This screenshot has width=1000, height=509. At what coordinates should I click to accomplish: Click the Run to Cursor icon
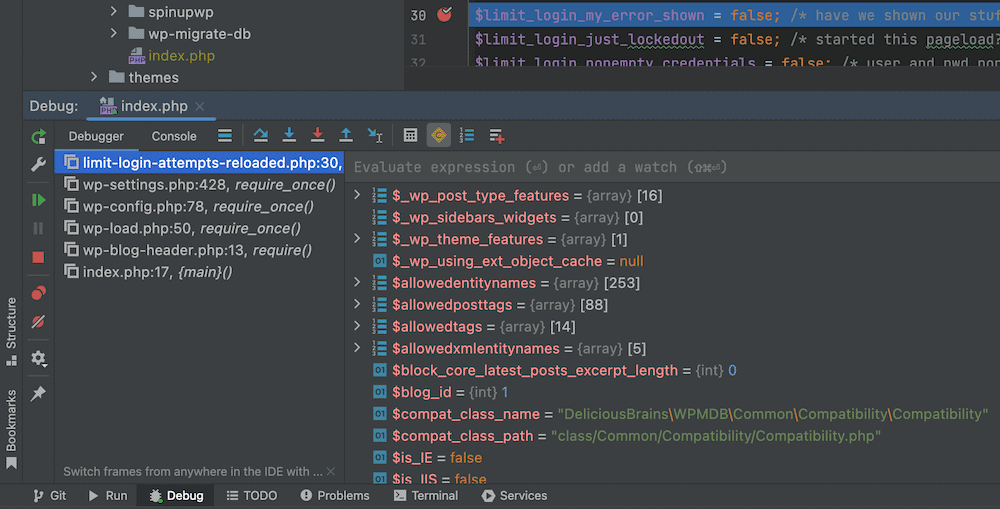375,136
